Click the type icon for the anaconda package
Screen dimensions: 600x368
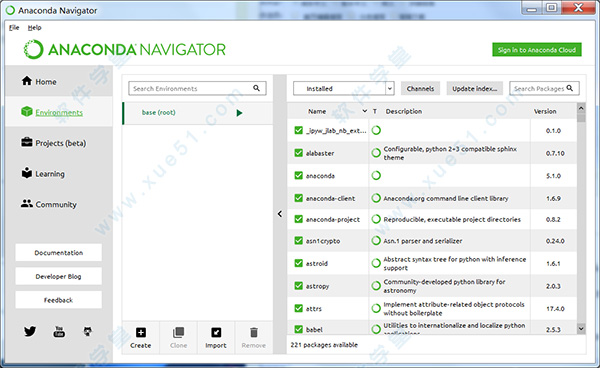click(x=376, y=176)
